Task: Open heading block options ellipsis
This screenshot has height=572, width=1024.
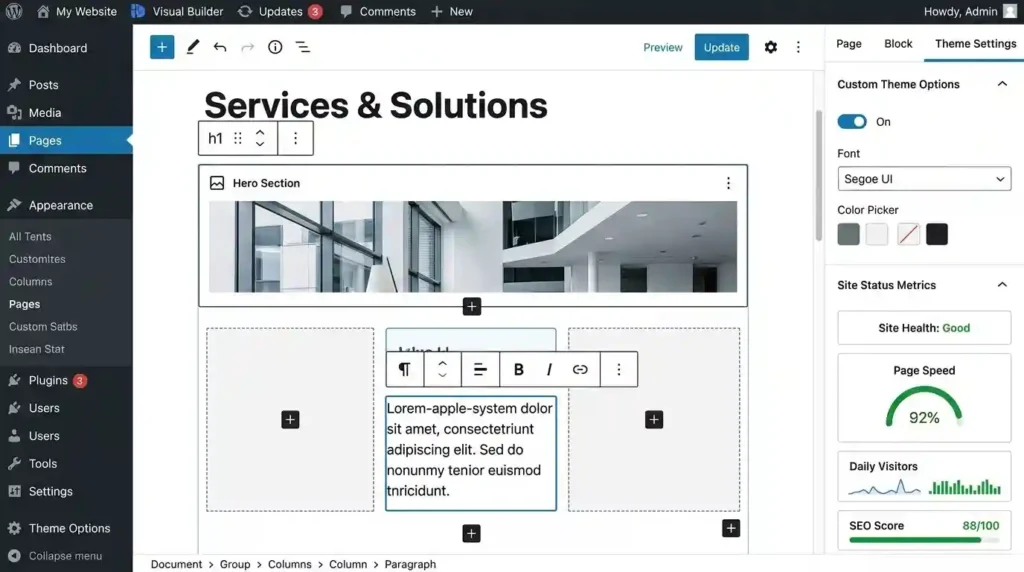Action: (x=295, y=138)
